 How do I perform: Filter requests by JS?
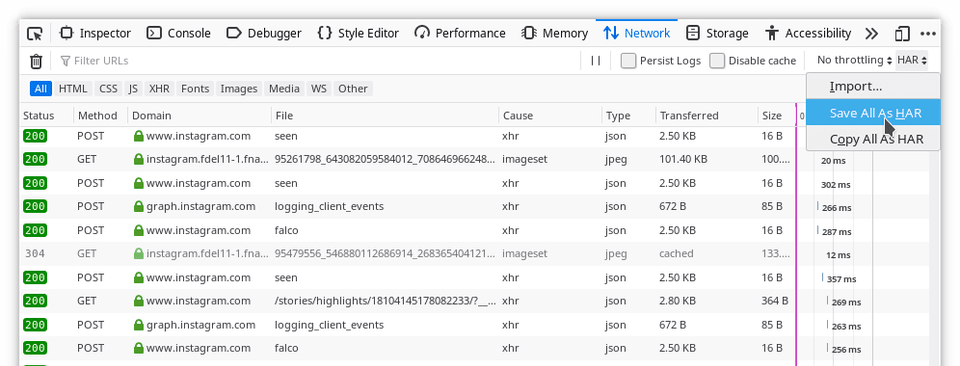click(133, 89)
